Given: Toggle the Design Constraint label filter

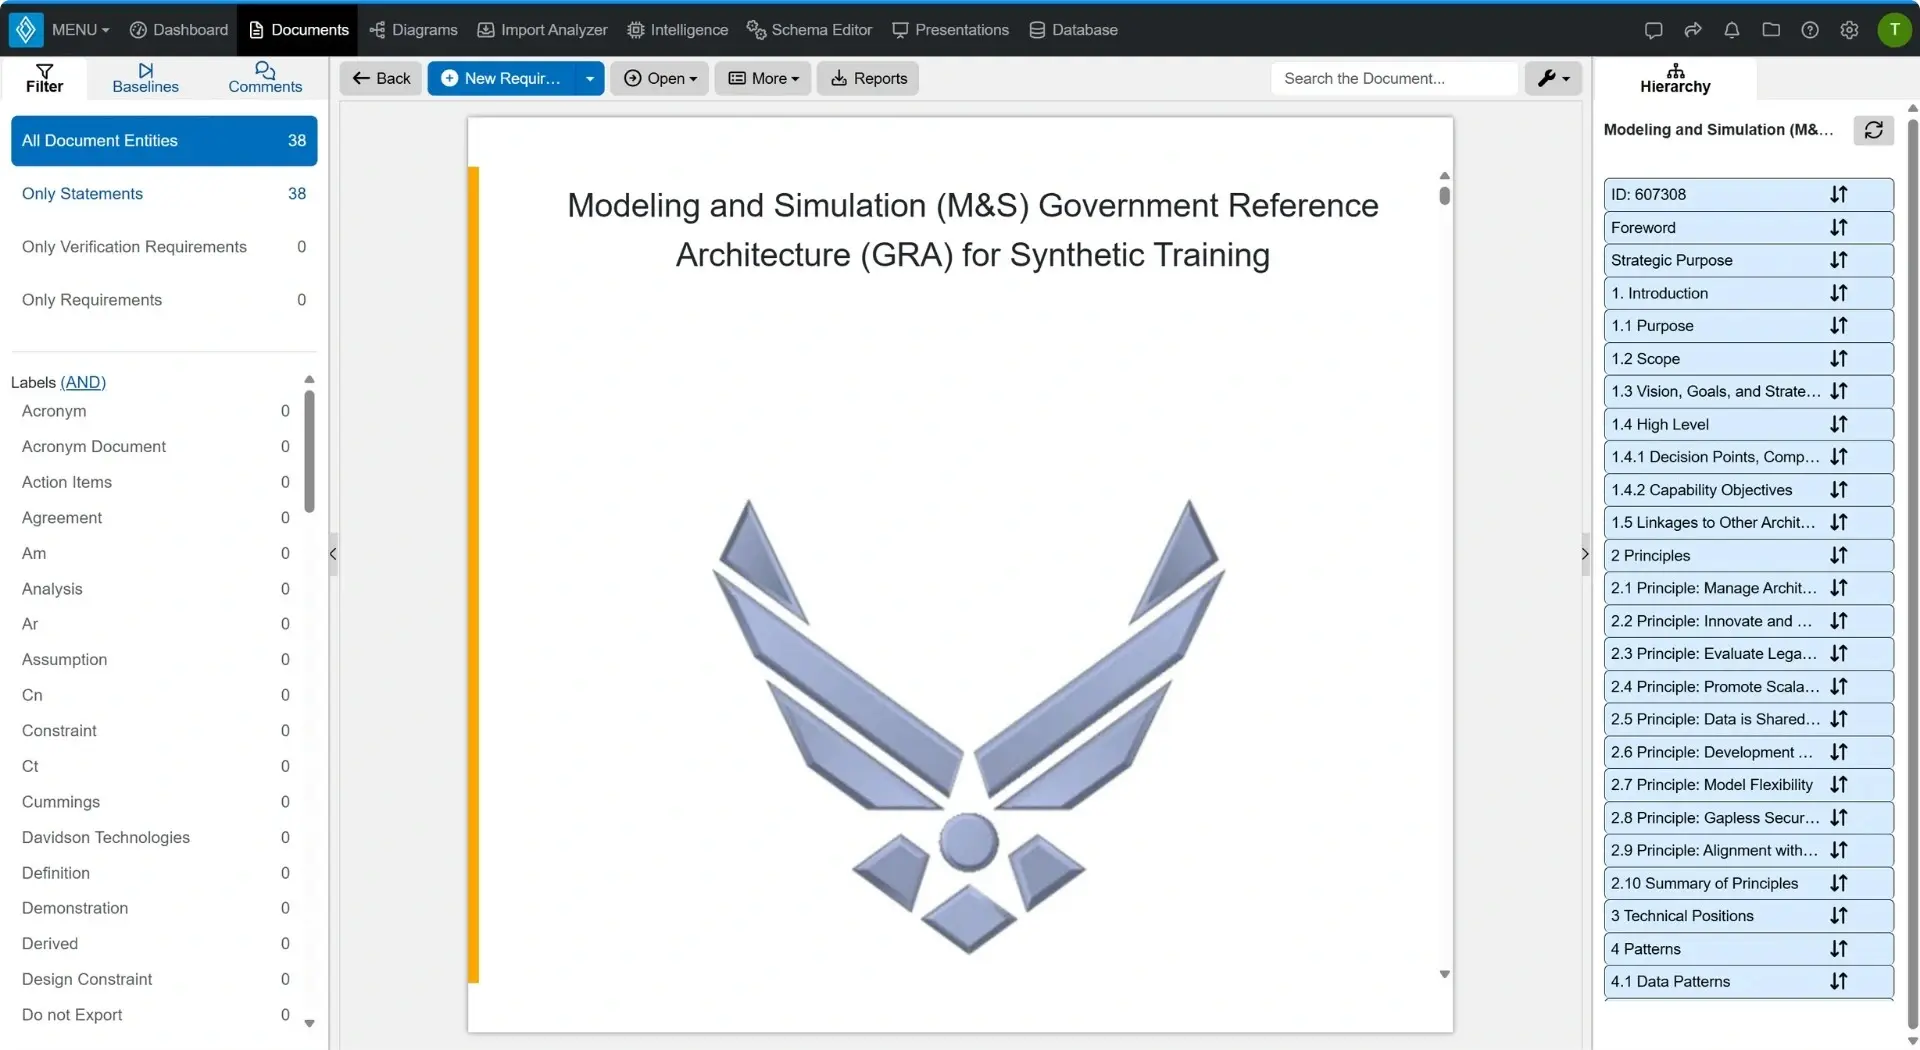Looking at the screenshot, I should 155,980.
